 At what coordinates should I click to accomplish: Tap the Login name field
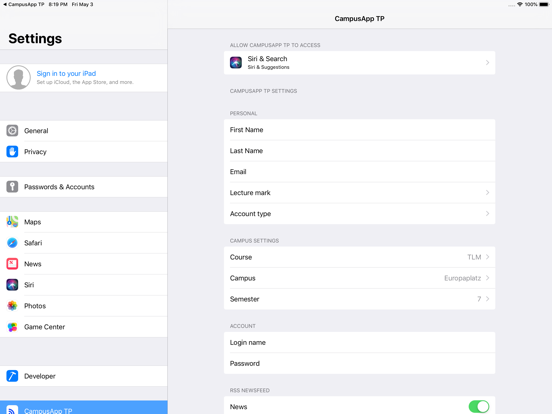359,343
